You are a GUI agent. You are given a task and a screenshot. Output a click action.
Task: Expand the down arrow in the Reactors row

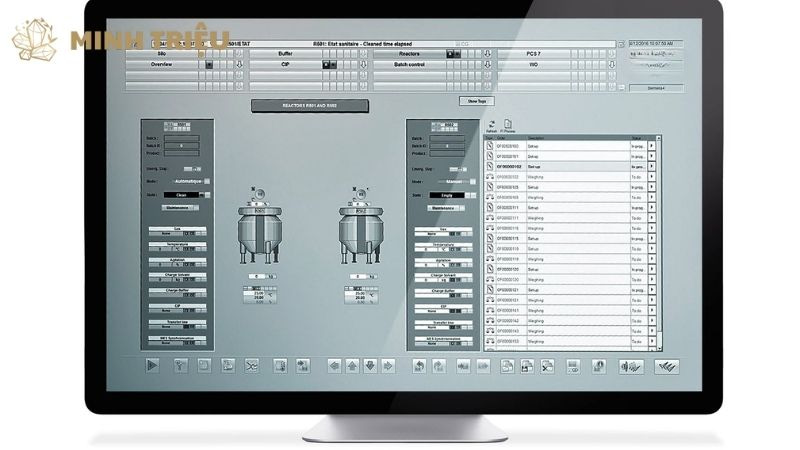point(487,53)
